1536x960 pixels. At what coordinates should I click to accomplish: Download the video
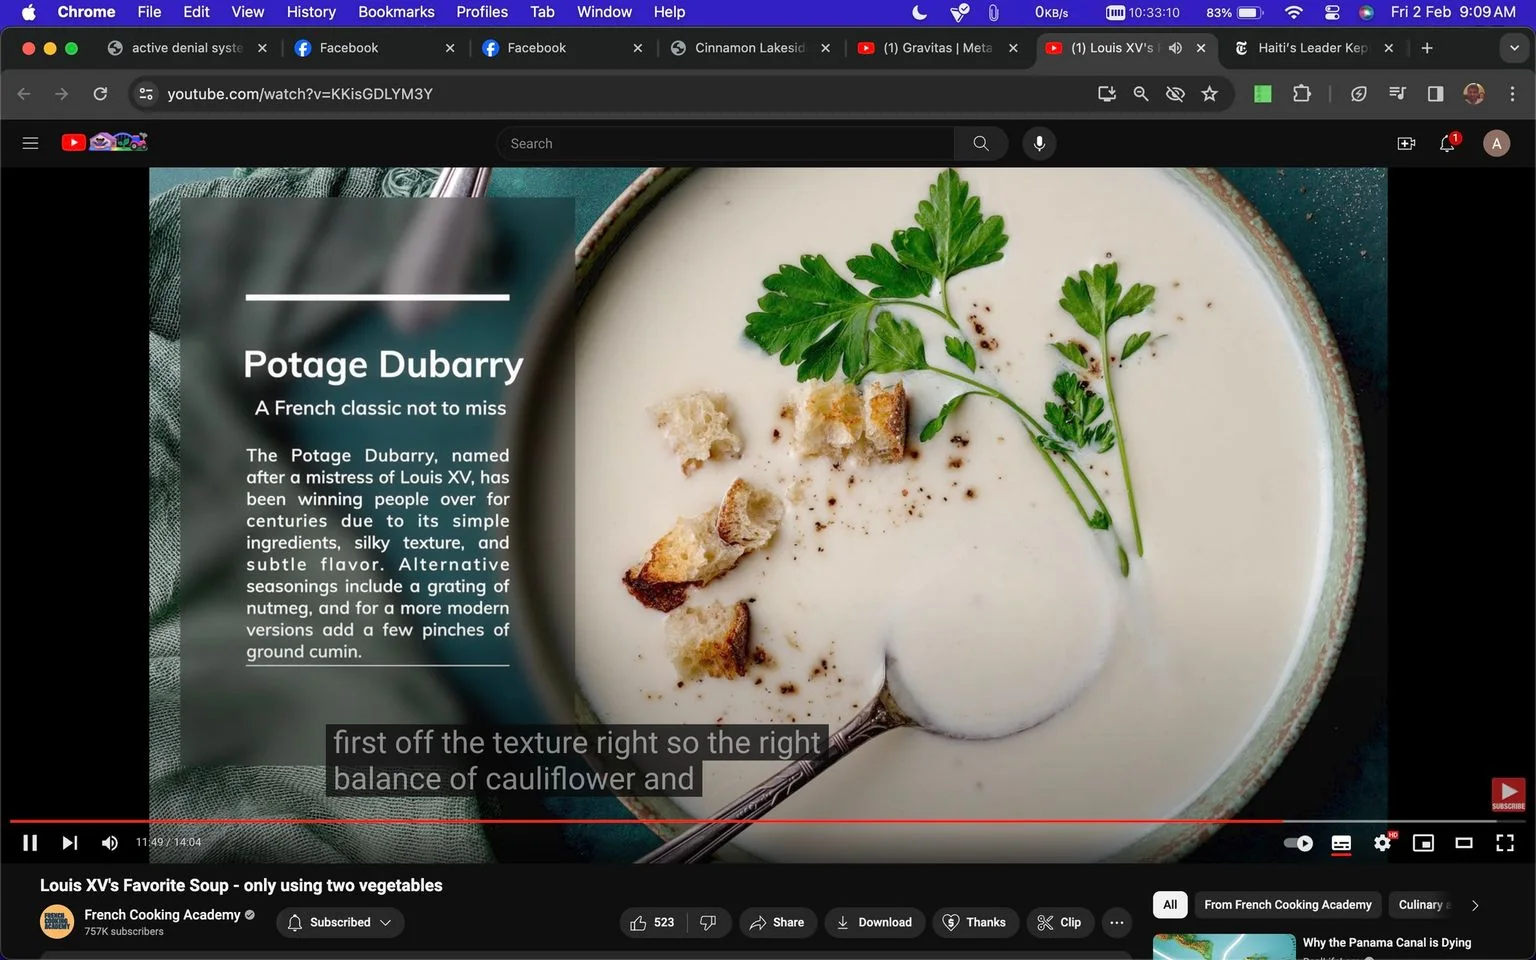pyautogui.click(x=875, y=922)
